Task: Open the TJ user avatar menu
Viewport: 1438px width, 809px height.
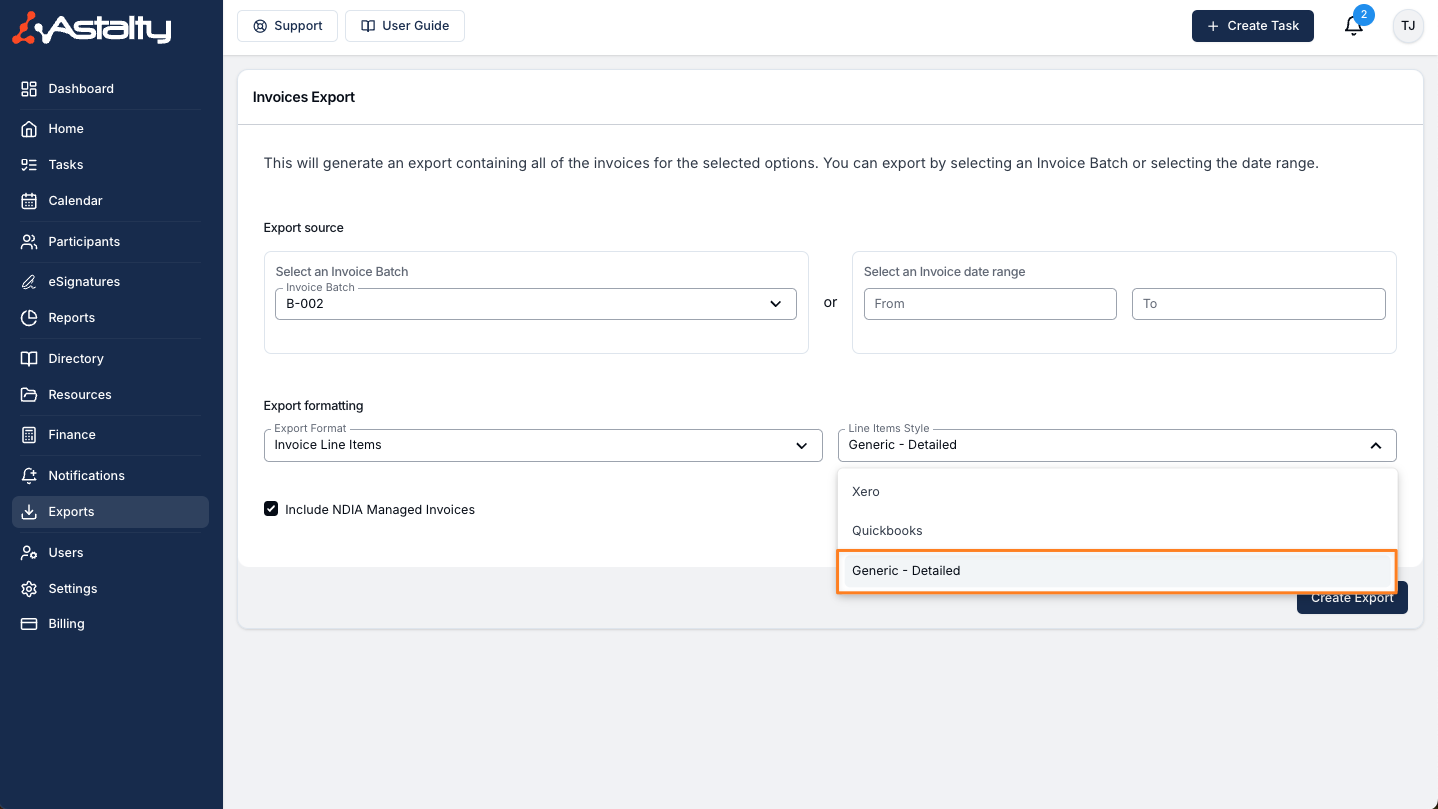Action: coord(1408,26)
